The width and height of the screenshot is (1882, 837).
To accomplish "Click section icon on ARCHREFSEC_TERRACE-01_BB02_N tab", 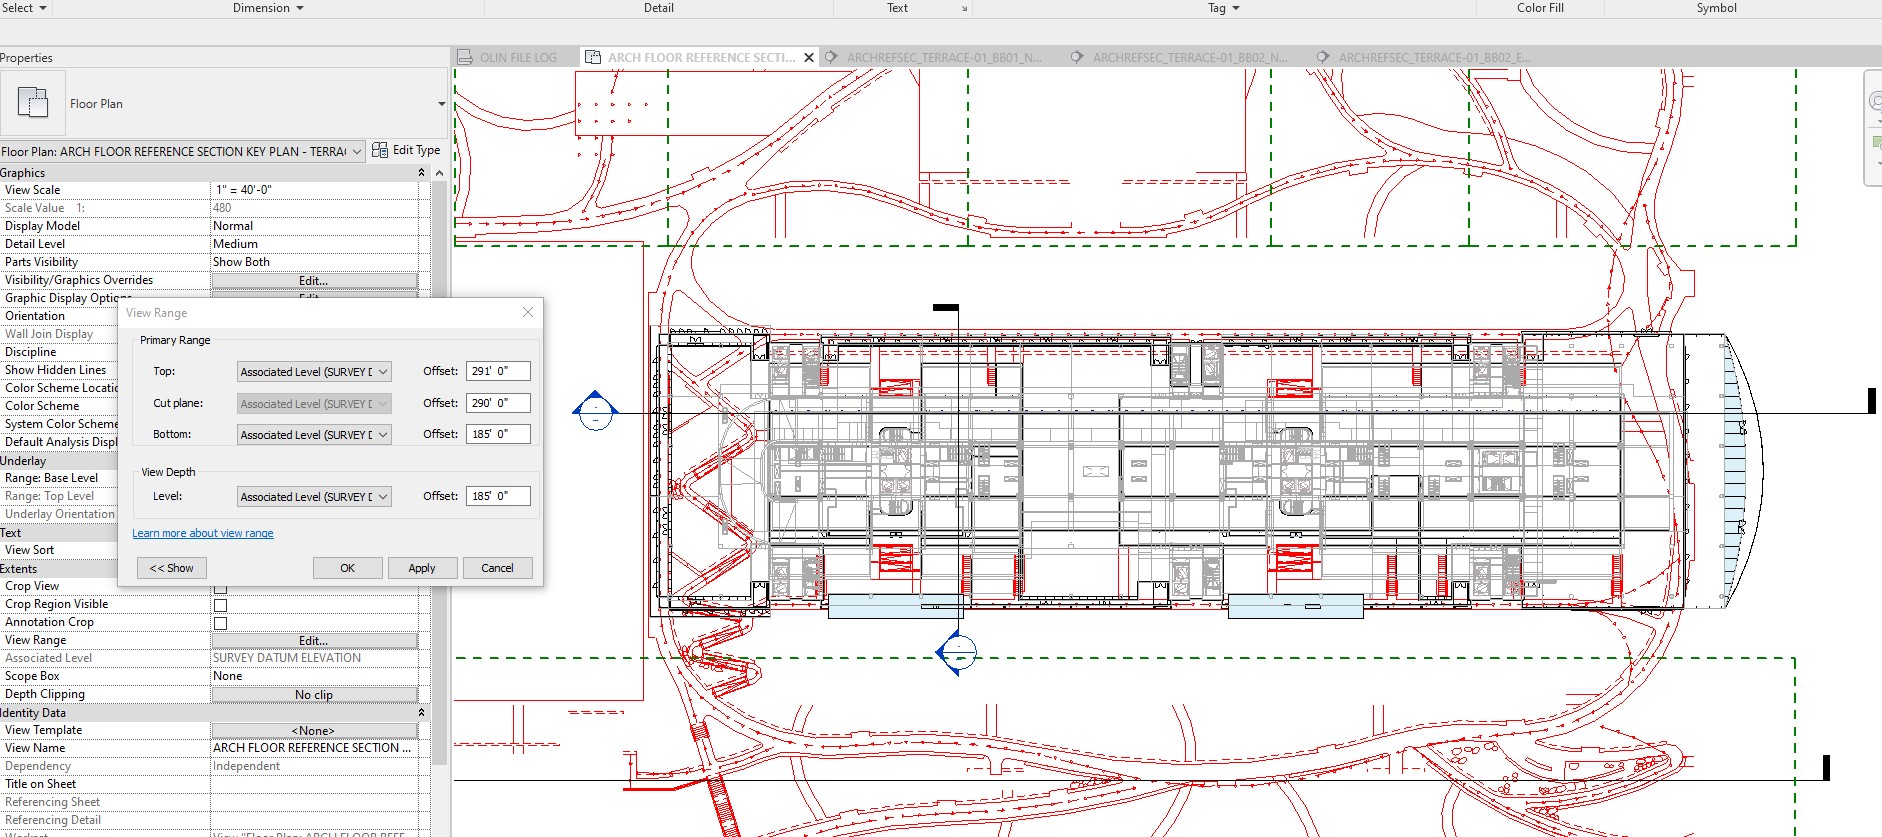I will click(x=1077, y=57).
